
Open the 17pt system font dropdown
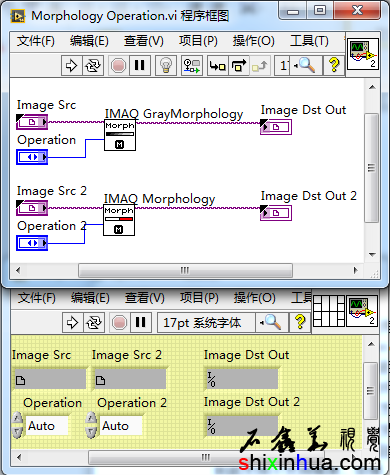pos(206,323)
